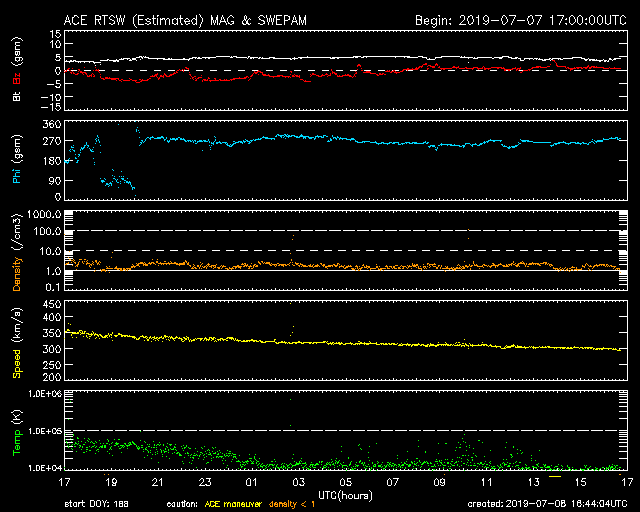The height and width of the screenshot is (512, 640).
Task: Click the 1.0E+05 temperature scale label
Action: (x=45, y=431)
